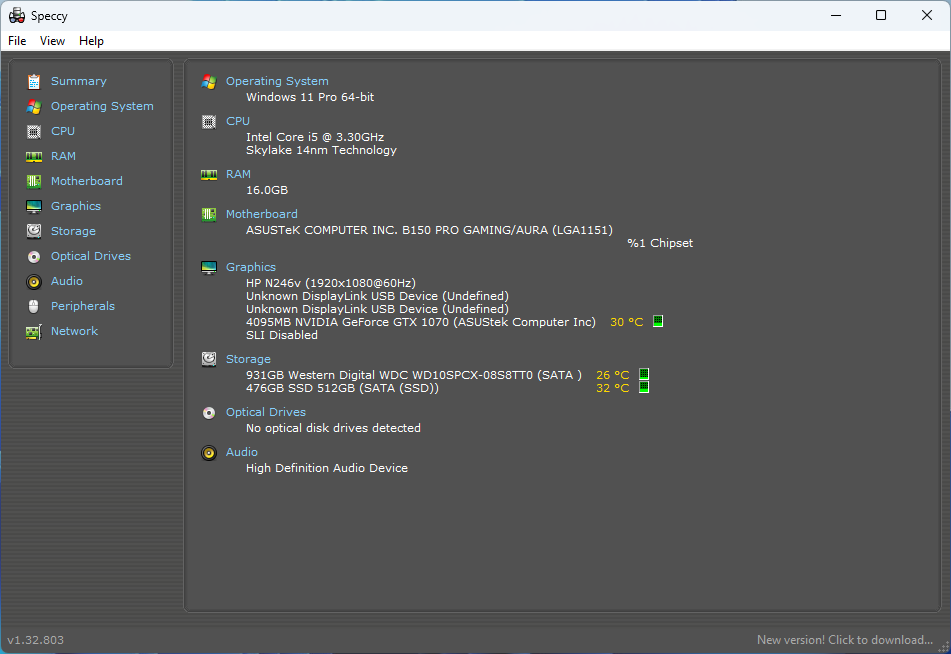
Task: Click the 931GB Western Digital drive line
Action: pos(413,375)
